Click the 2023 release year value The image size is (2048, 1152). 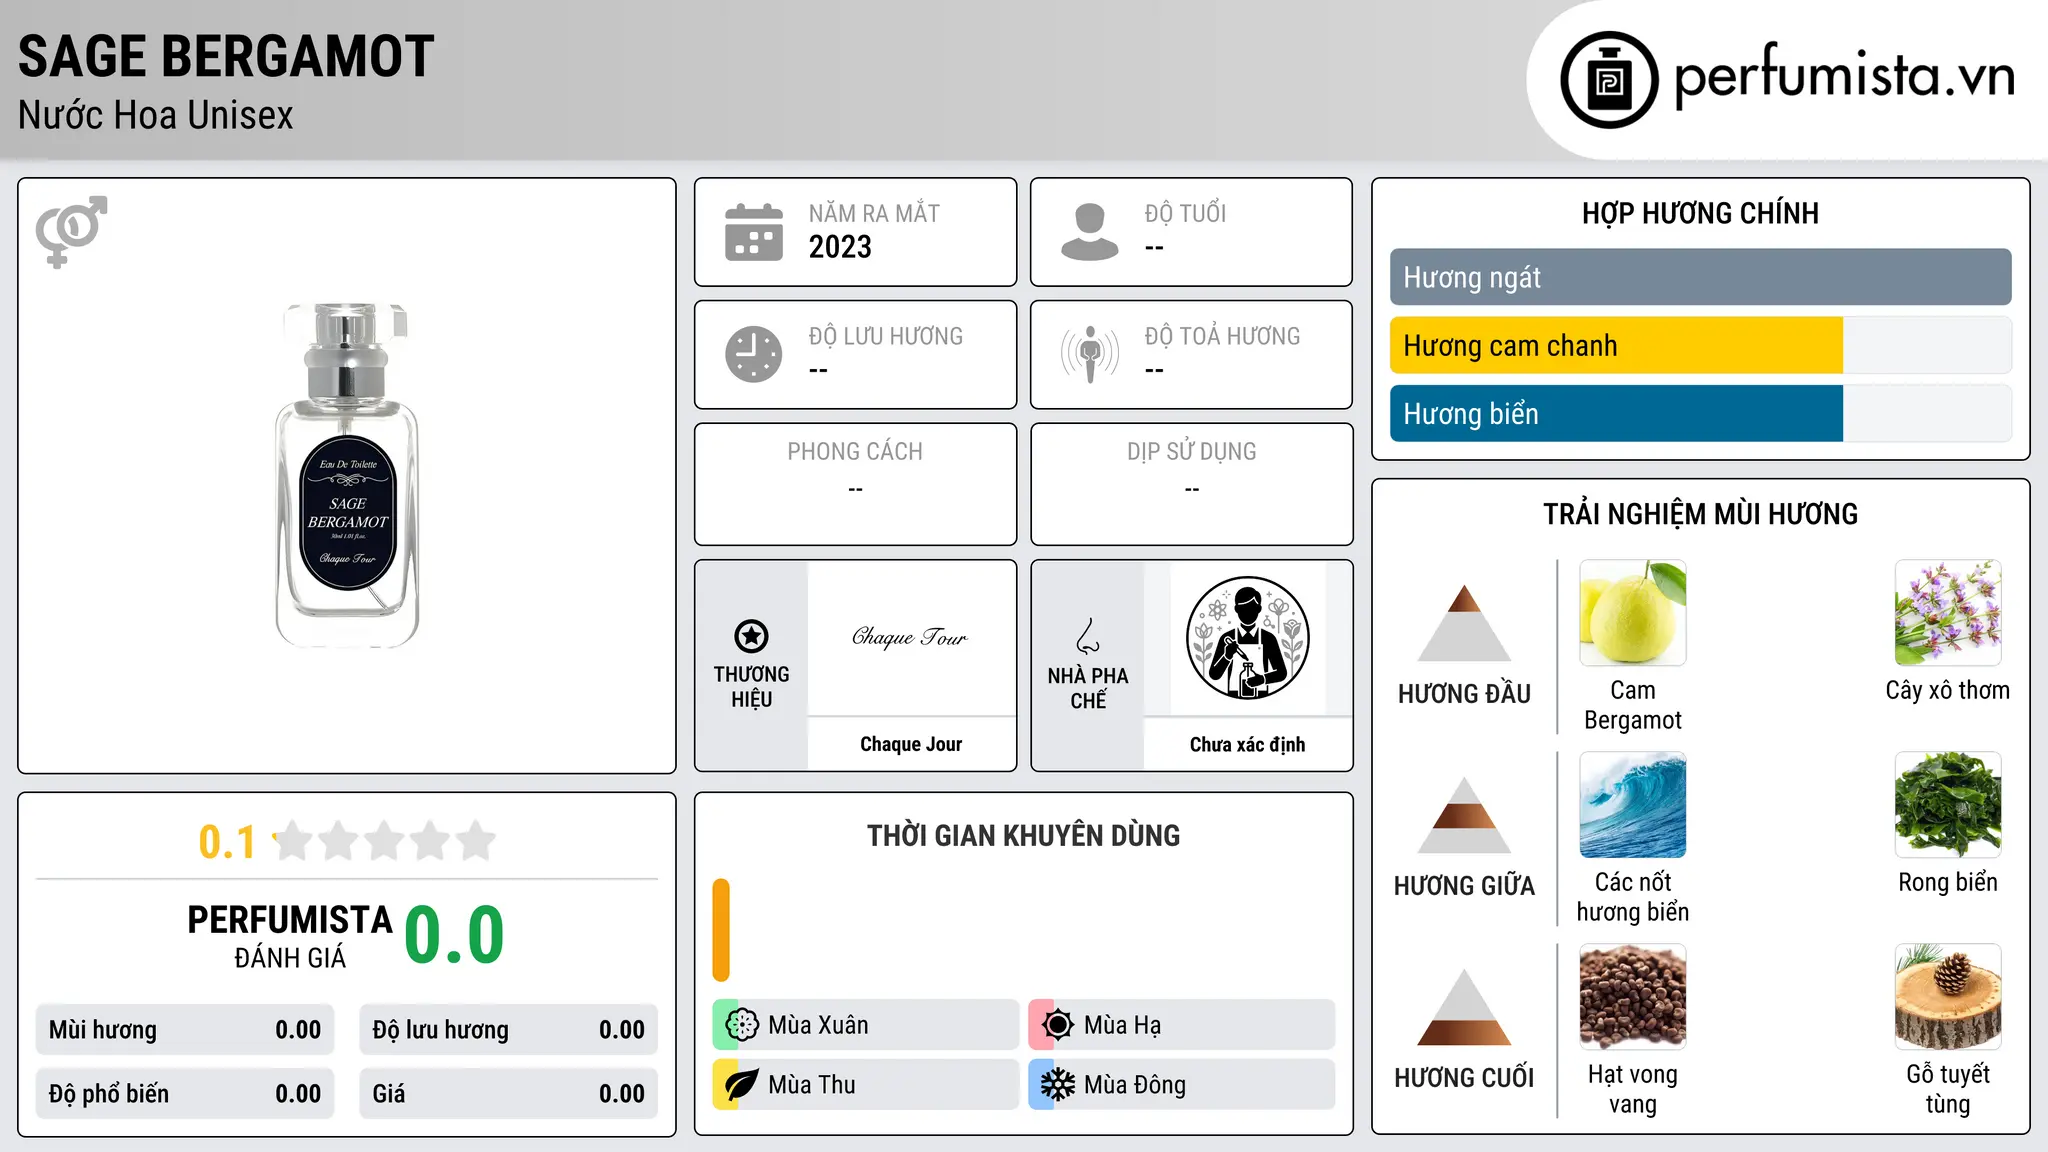click(840, 247)
